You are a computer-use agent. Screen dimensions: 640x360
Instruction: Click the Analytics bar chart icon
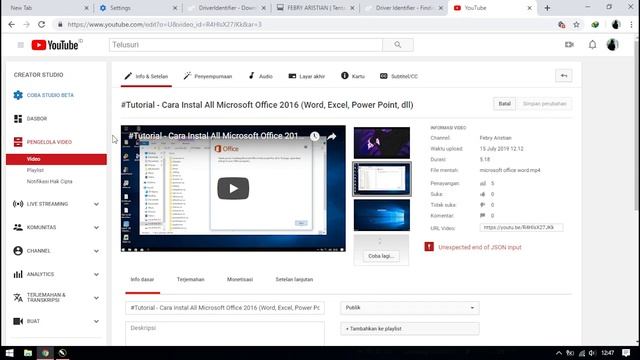point(18,274)
